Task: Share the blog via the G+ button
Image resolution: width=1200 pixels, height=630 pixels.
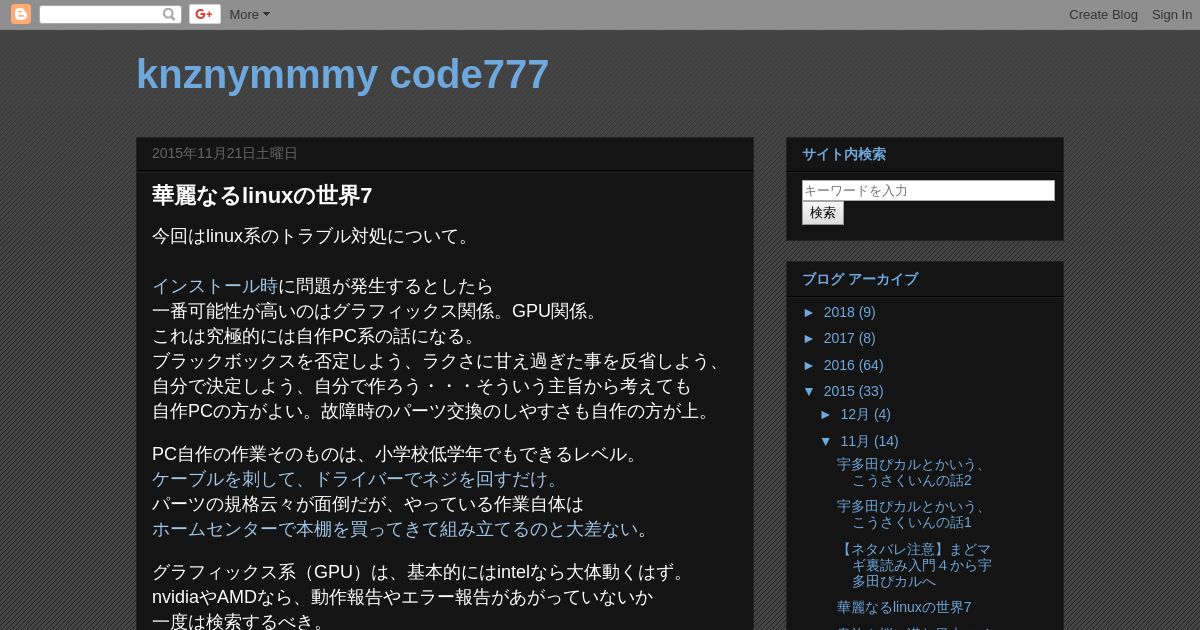Action: 205,14
